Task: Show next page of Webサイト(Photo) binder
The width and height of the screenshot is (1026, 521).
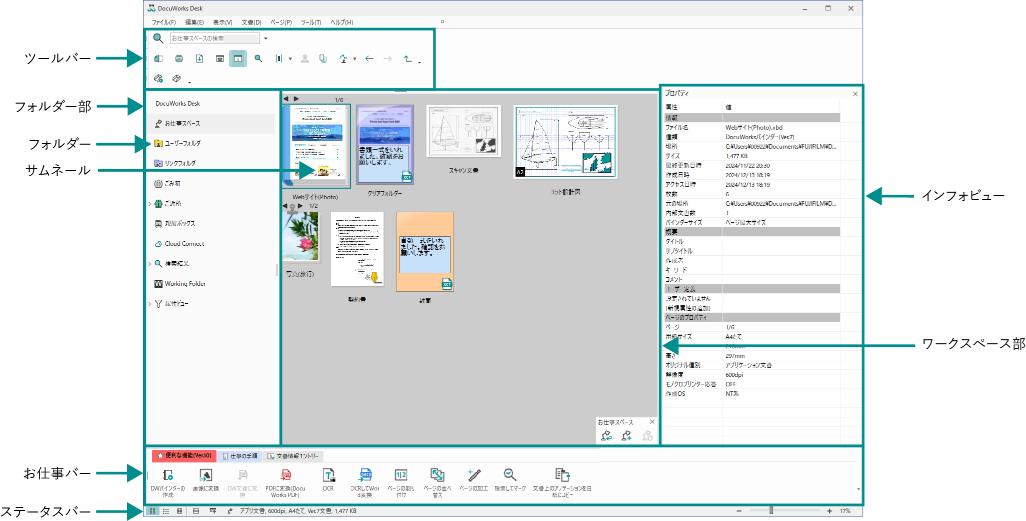Action: [296, 99]
